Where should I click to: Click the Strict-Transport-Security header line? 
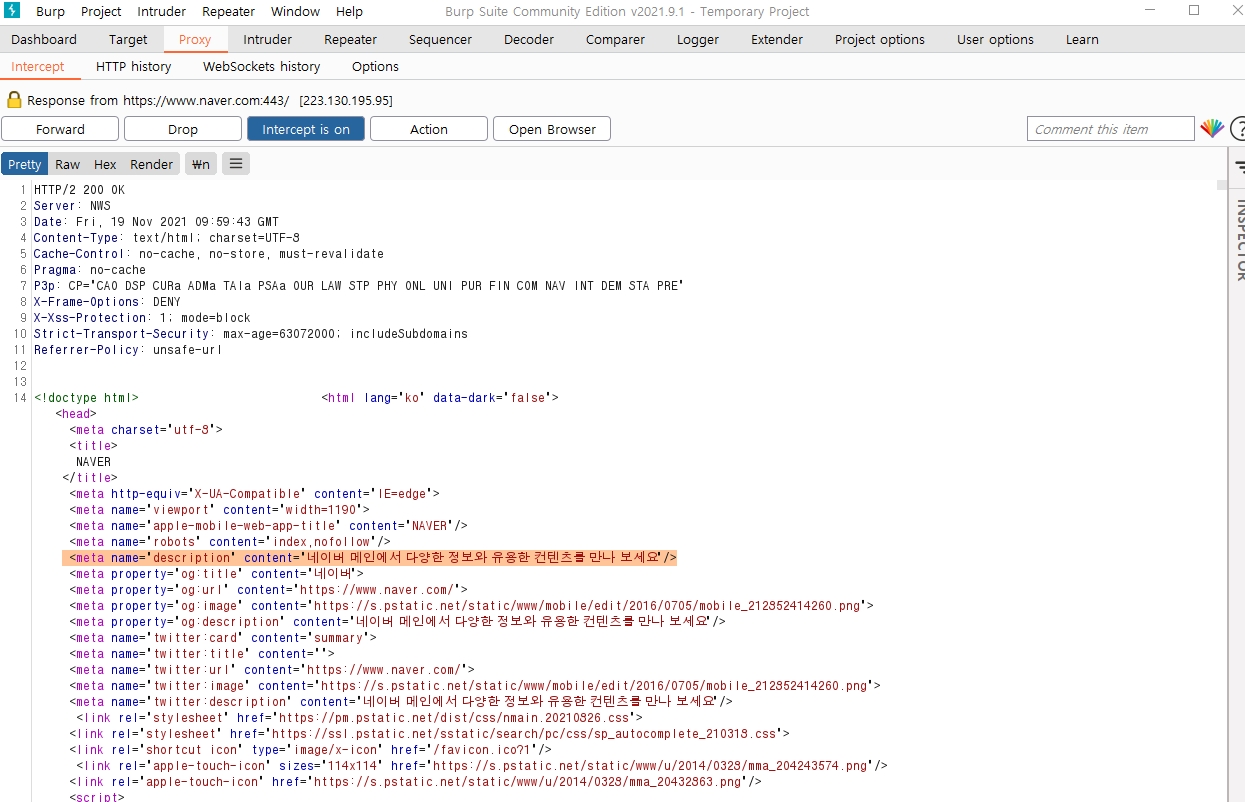(250, 333)
